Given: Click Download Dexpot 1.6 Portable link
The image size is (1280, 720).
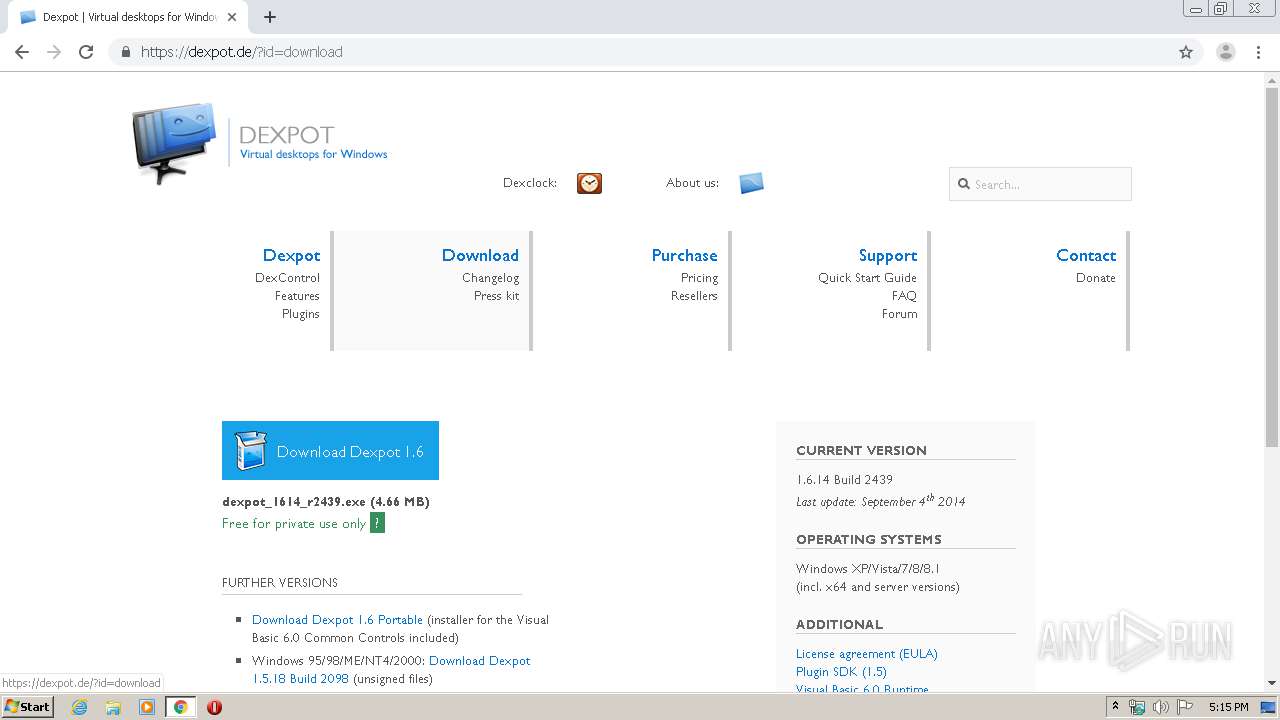Looking at the screenshot, I should pyautogui.click(x=337, y=620).
